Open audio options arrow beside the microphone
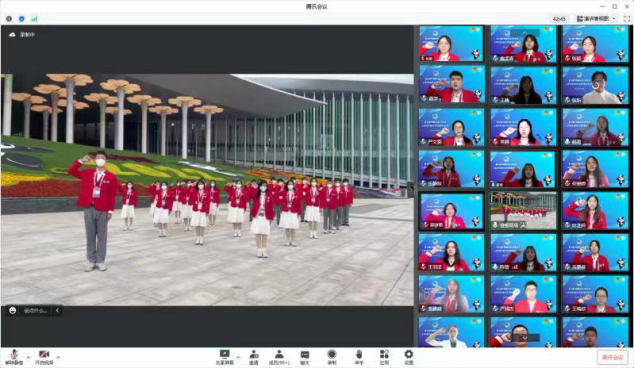The height and width of the screenshot is (368, 634). pyautogui.click(x=28, y=357)
